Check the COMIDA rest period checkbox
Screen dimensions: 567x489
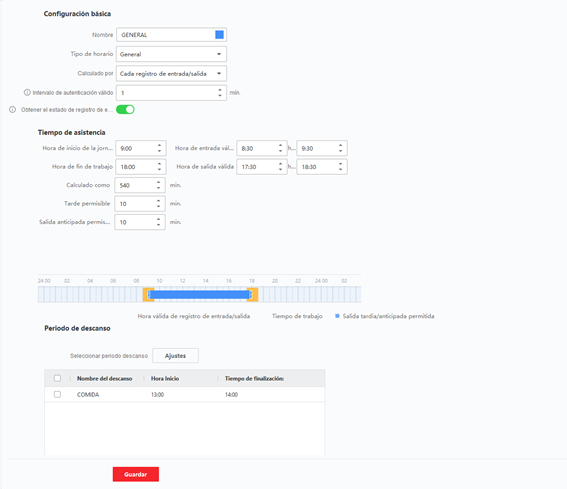[x=57, y=394]
